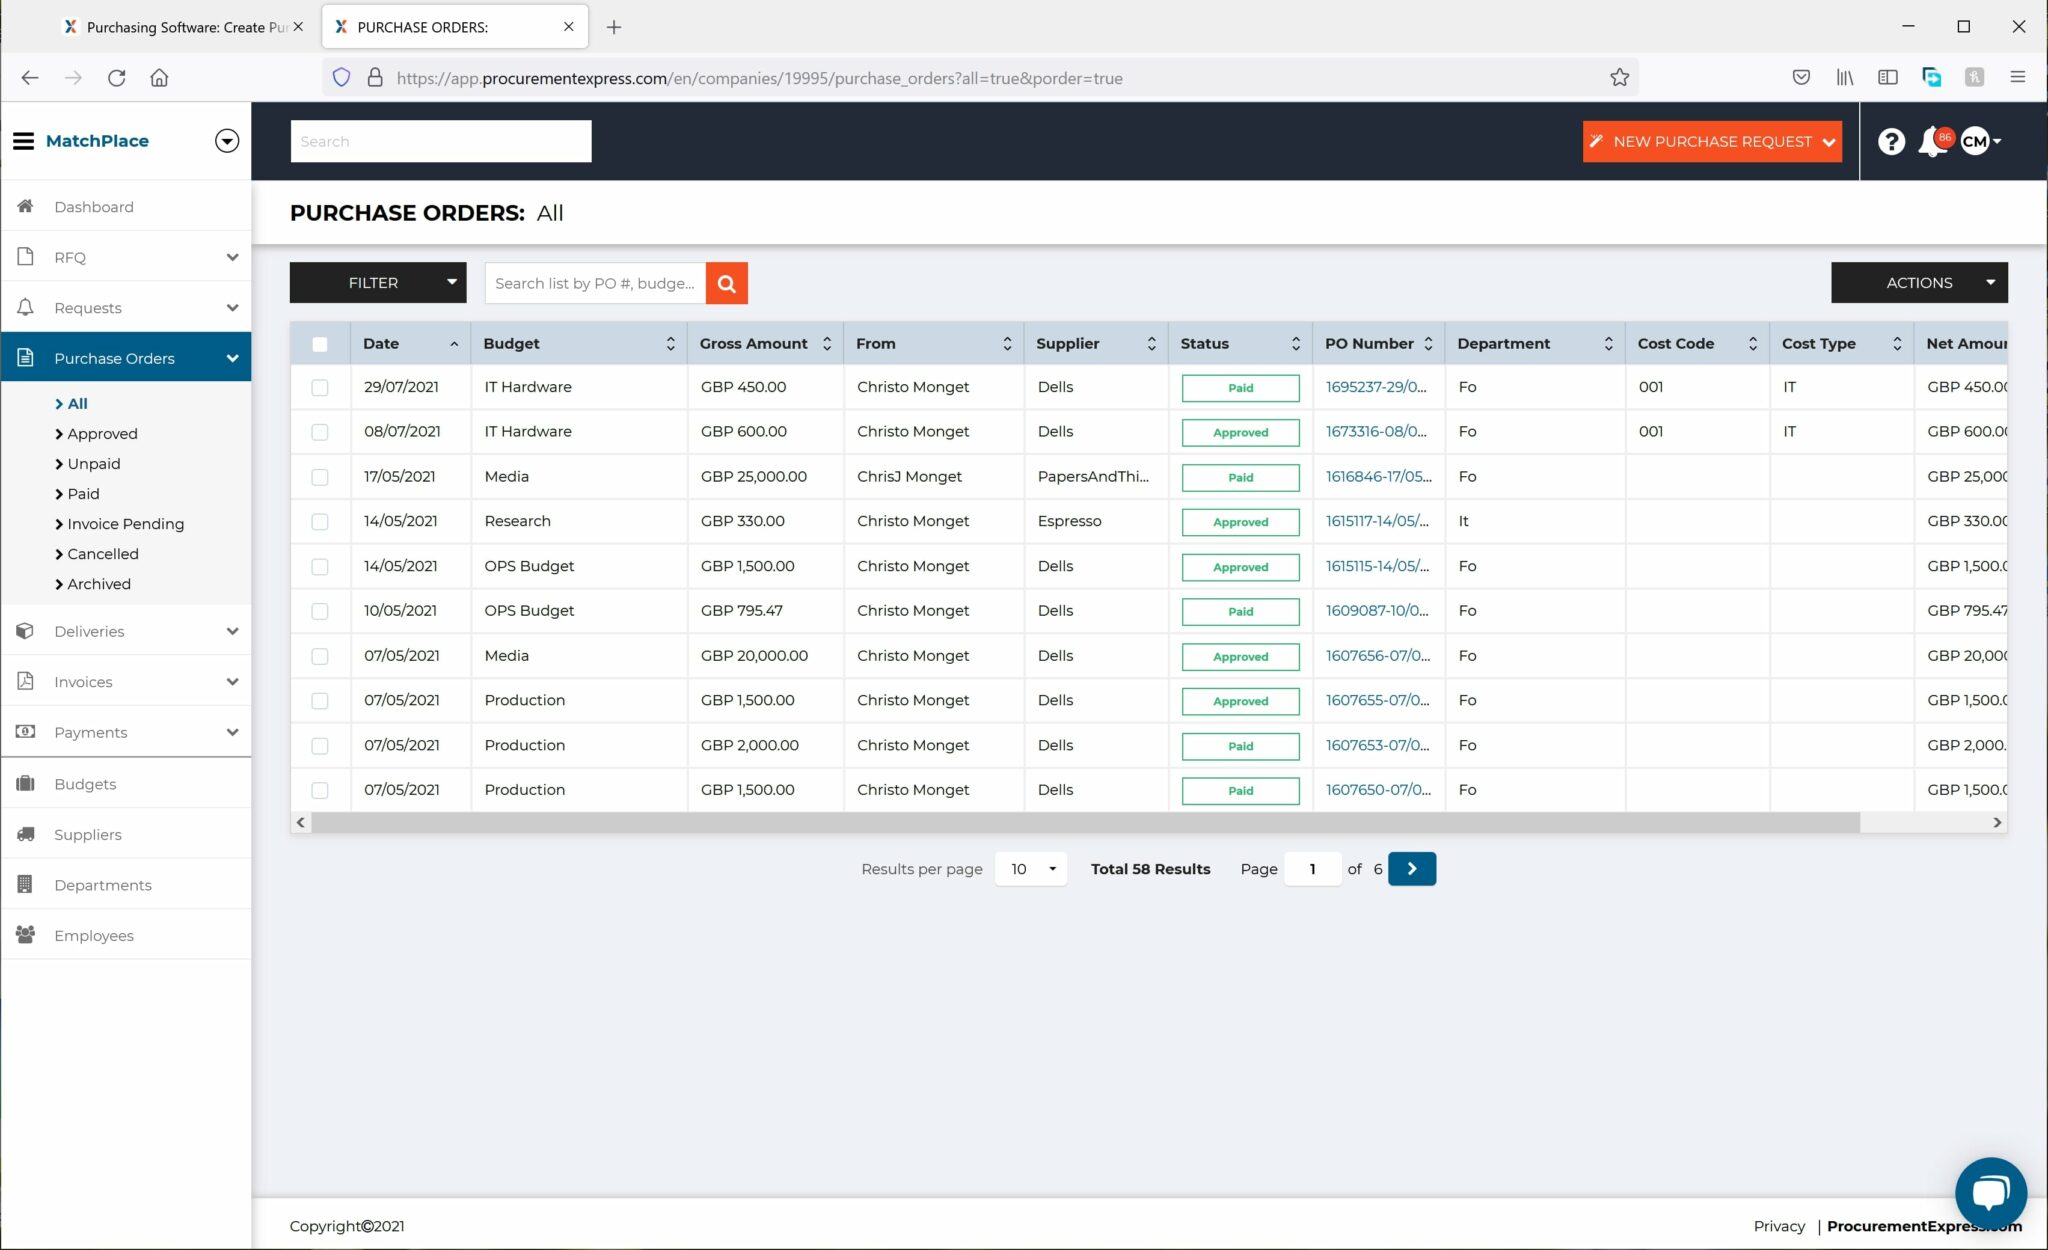Open the Results per page dropdown
2048x1250 pixels.
[x=1029, y=868]
